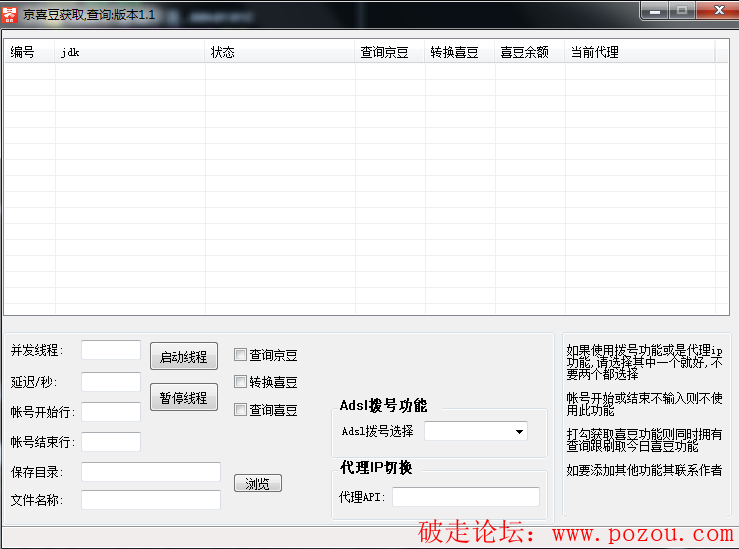Viewport: 739px width, 549px height.
Task: Click the 查询京豆 column header
Action: (389, 52)
